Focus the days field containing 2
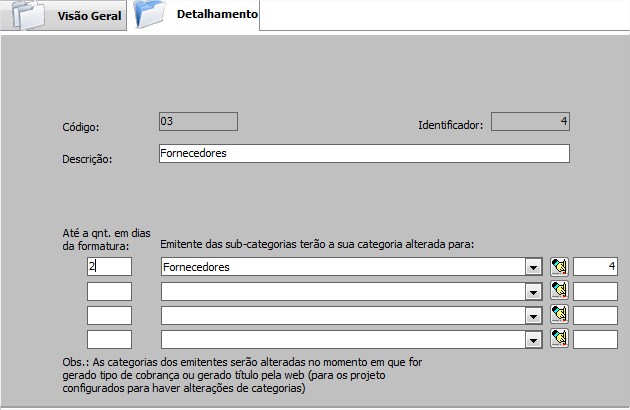 (x=109, y=267)
